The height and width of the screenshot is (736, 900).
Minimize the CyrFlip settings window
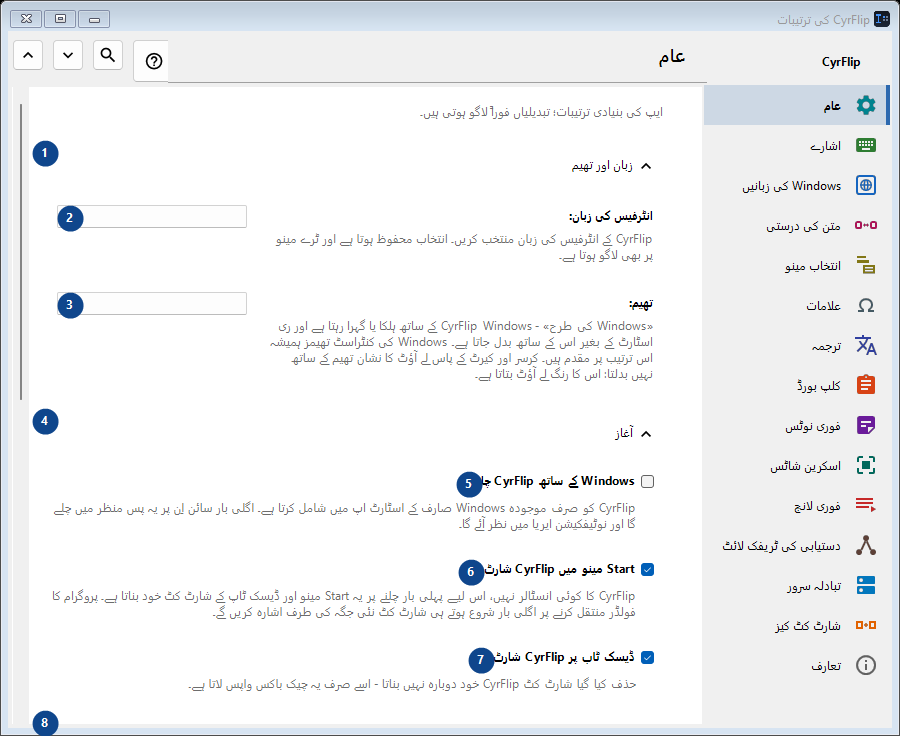(x=94, y=19)
